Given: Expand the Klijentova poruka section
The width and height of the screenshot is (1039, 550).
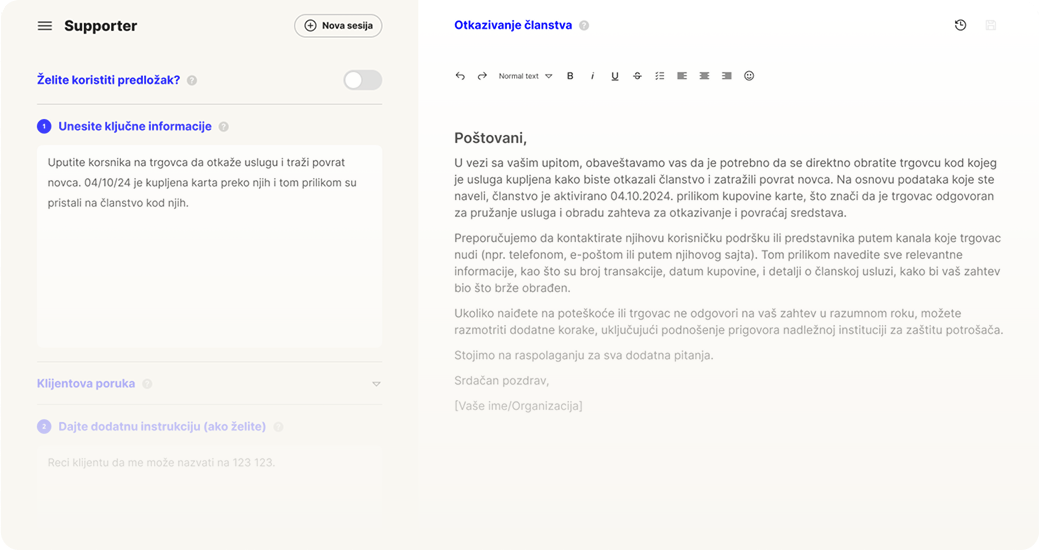Looking at the screenshot, I should [x=376, y=384].
